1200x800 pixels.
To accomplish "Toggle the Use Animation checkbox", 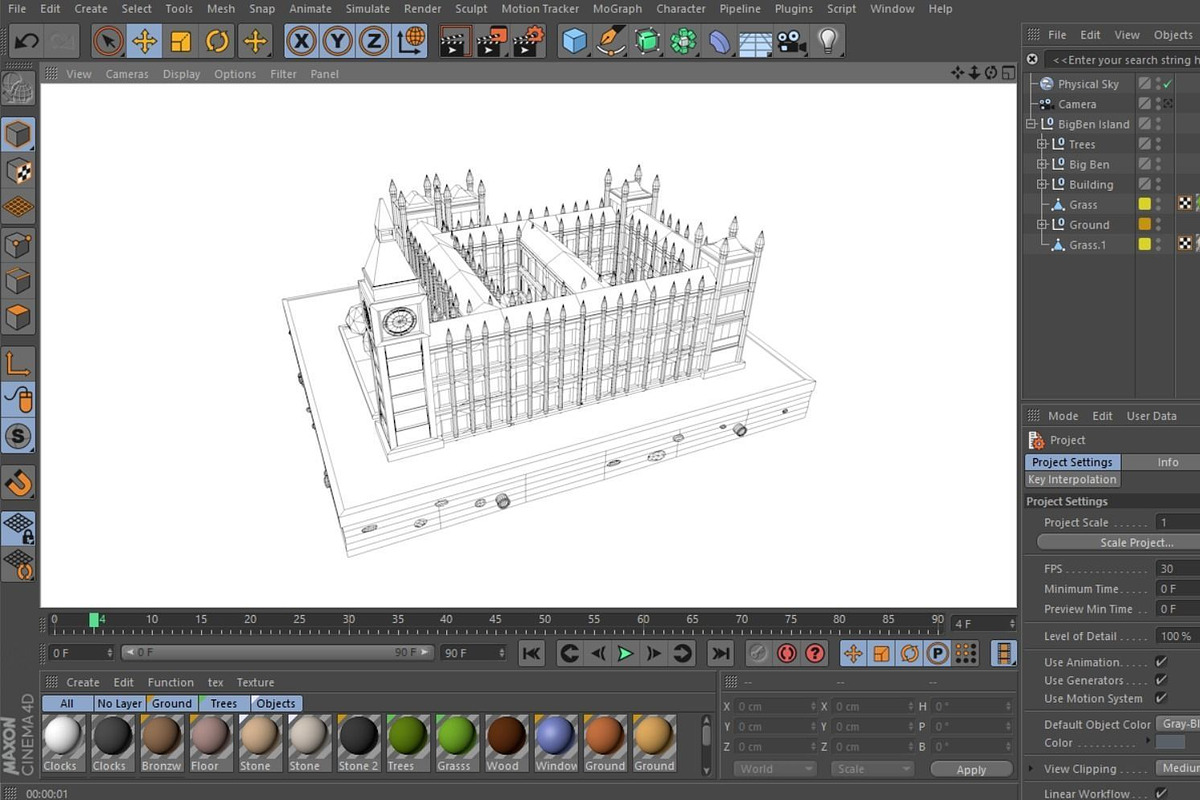I will point(1161,662).
